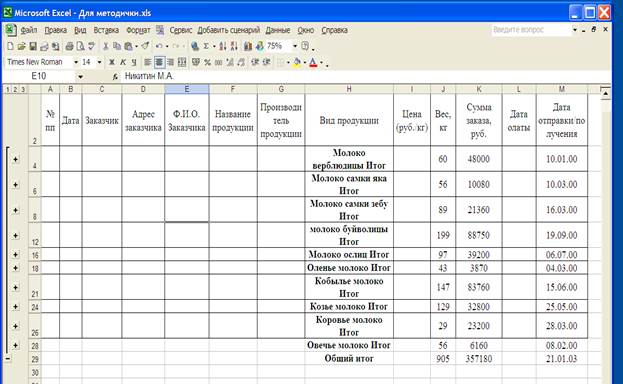Open a file with the folder icon

tap(21, 46)
